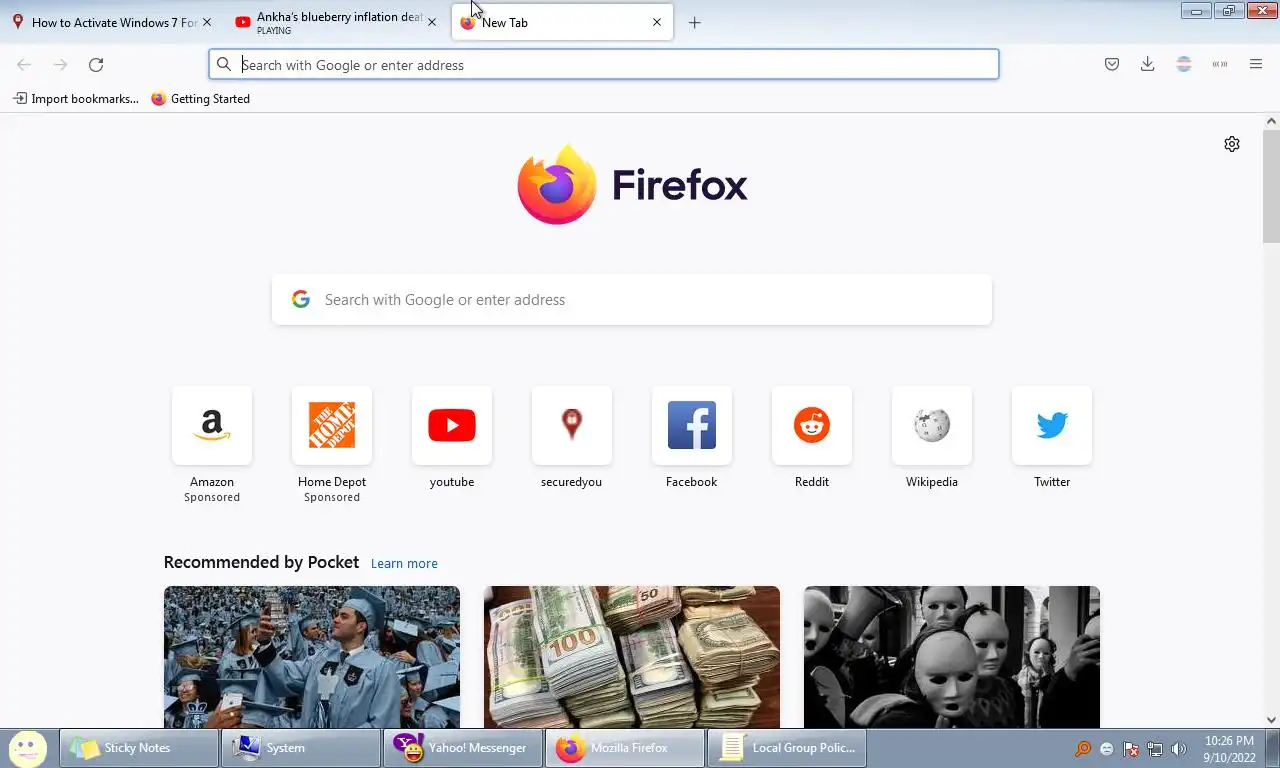The image size is (1280, 768).
Task: Click the orange magnifier tray icon
Action: [x=1083, y=748]
